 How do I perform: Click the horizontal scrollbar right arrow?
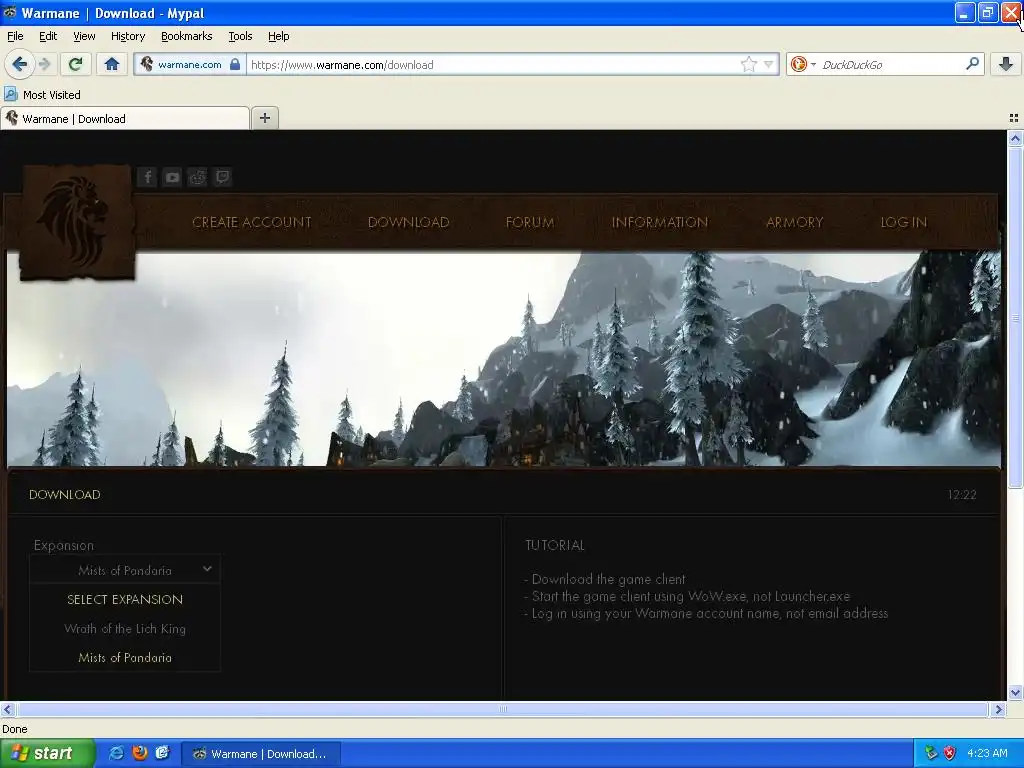point(998,709)
